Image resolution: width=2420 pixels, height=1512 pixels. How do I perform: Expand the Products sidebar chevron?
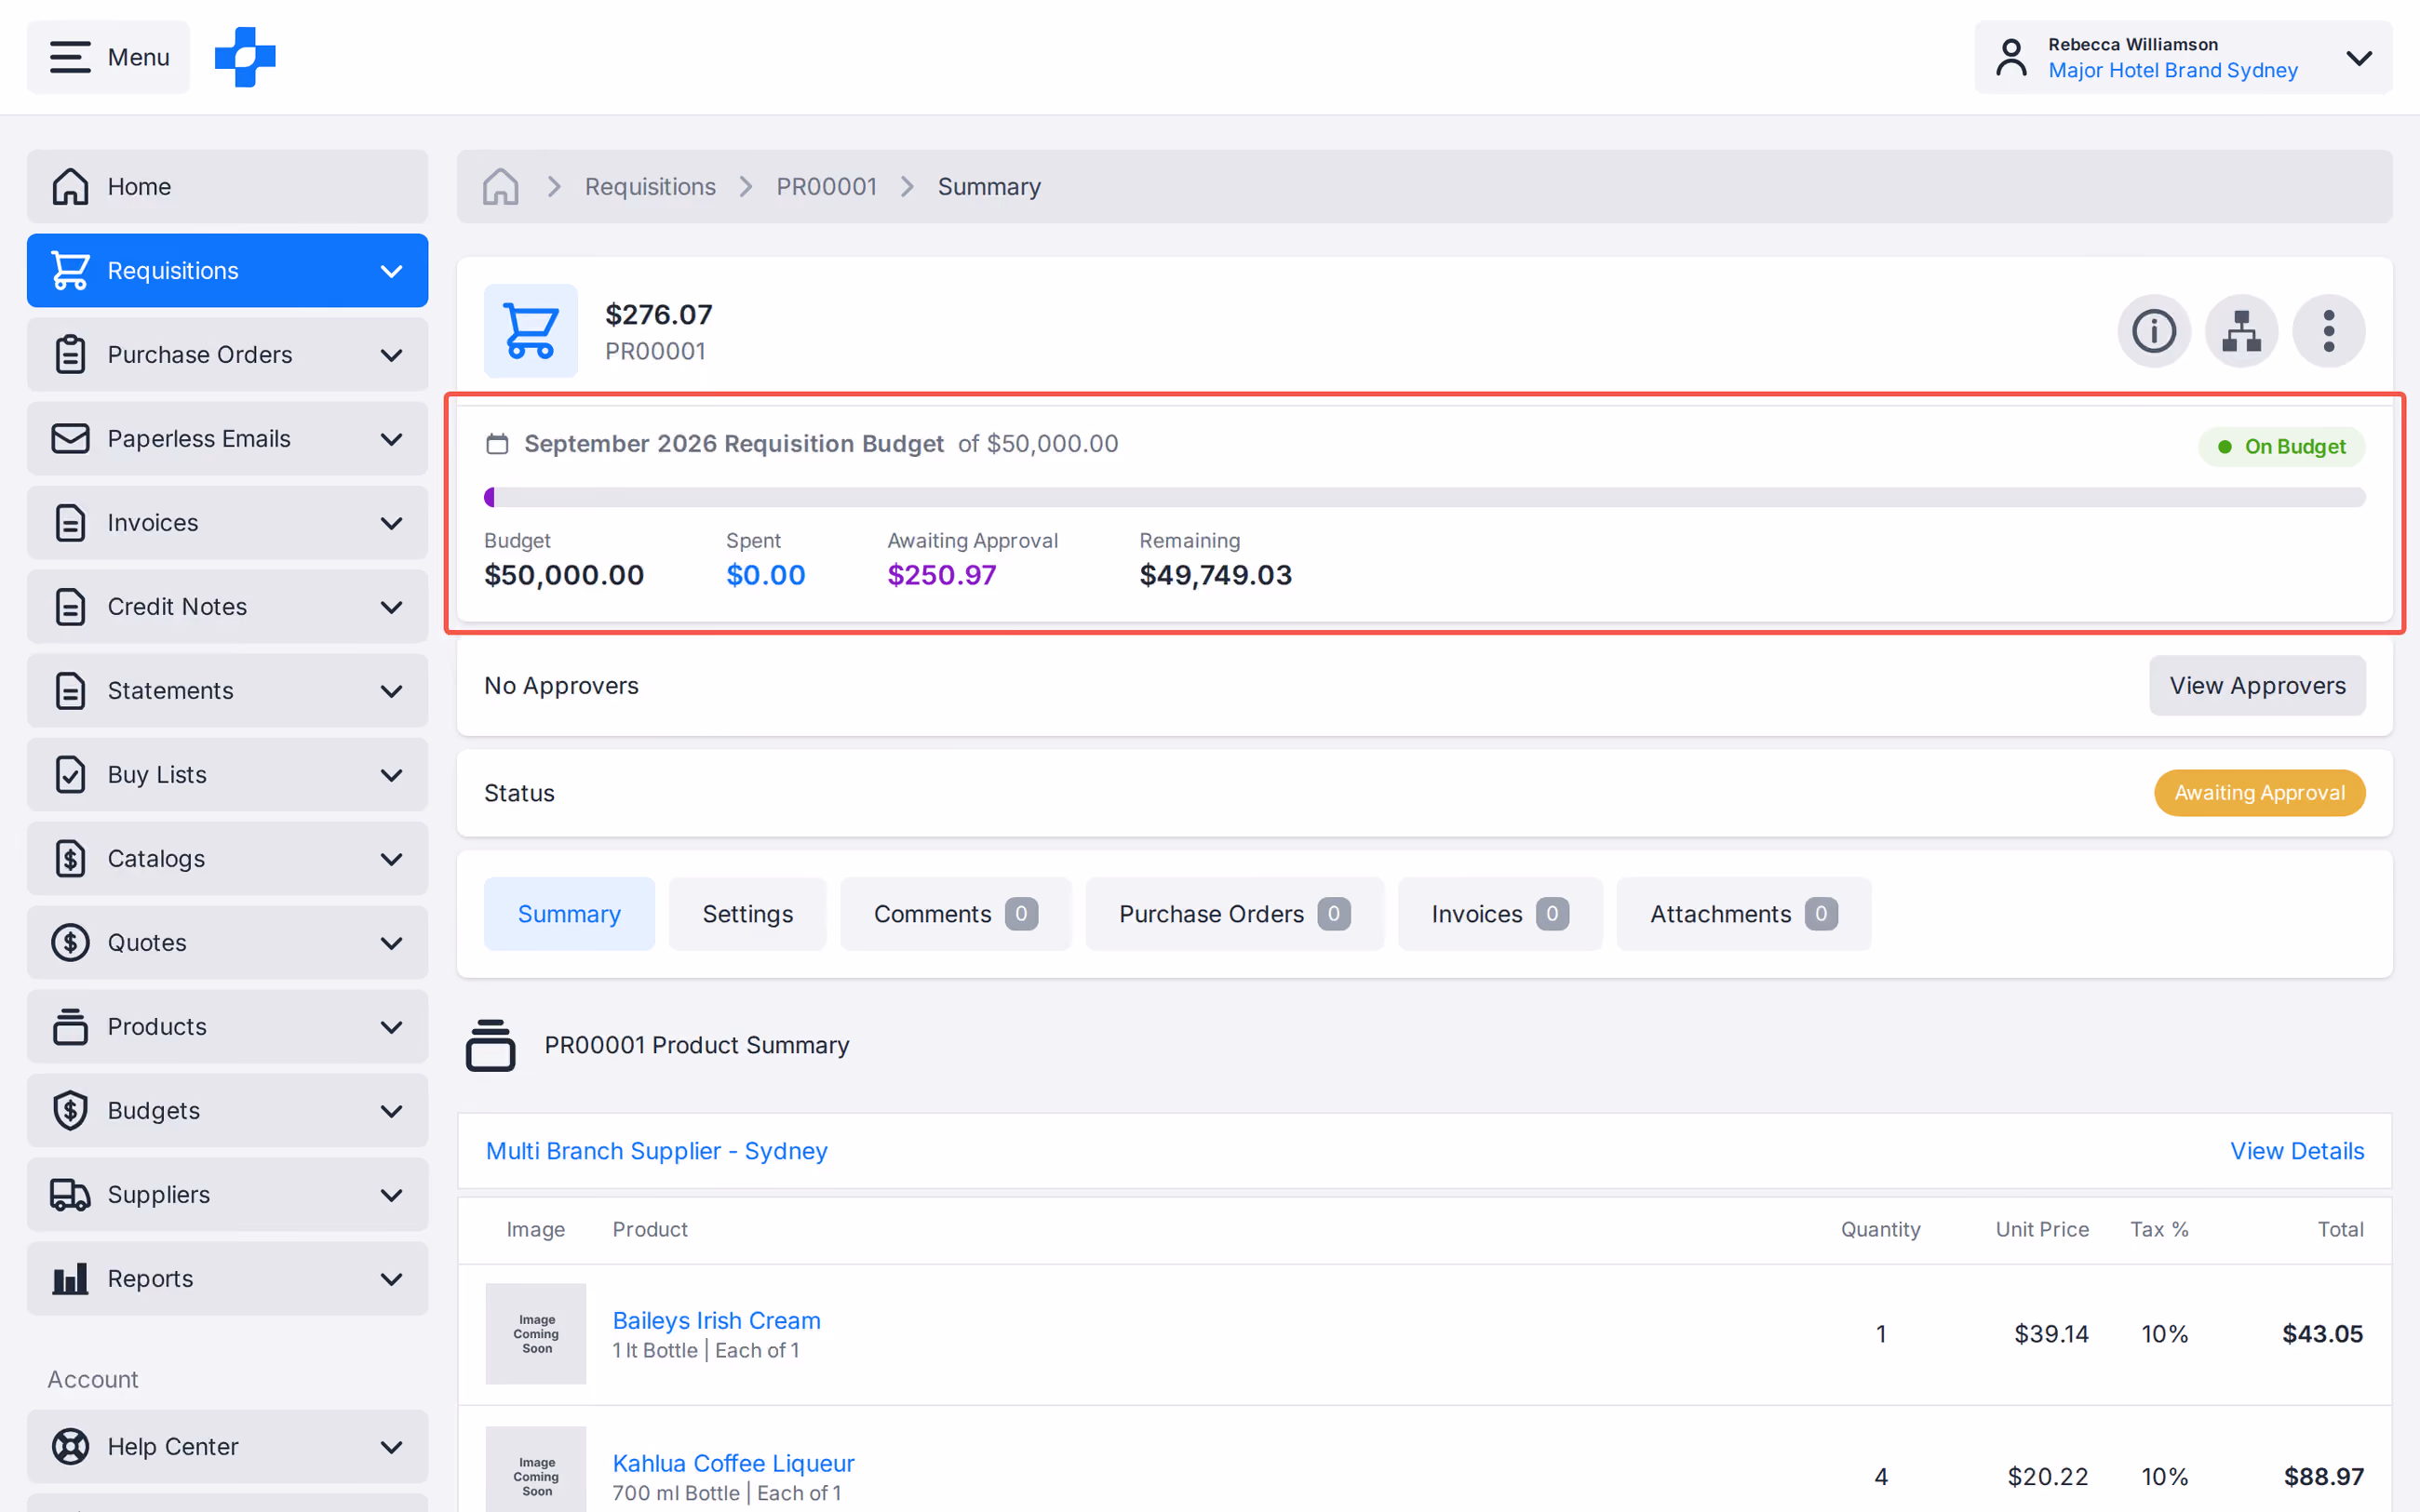pyautogui.click(x=392, y=1027)
